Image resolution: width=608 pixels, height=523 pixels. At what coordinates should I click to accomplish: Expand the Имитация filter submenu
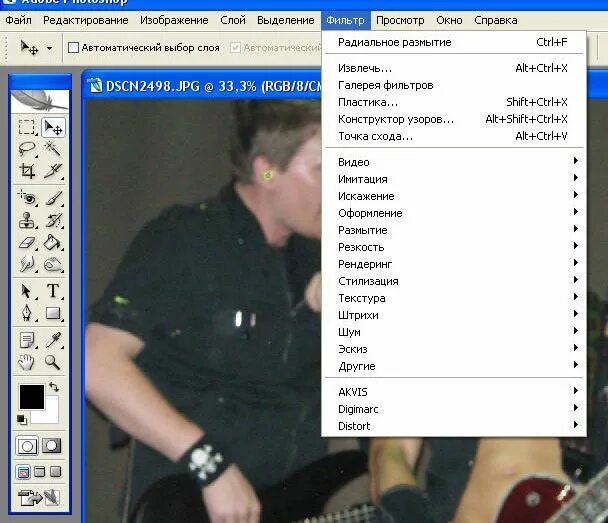click(x=454, y=179)
